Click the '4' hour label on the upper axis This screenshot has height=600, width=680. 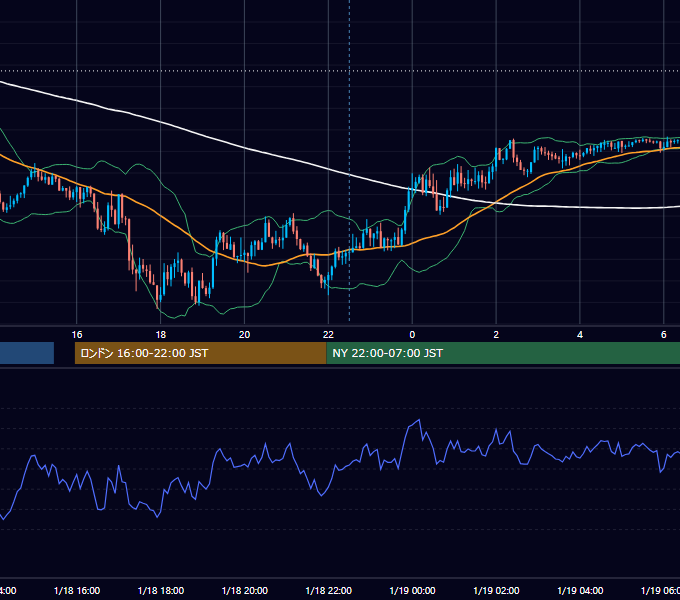point(580,335)
